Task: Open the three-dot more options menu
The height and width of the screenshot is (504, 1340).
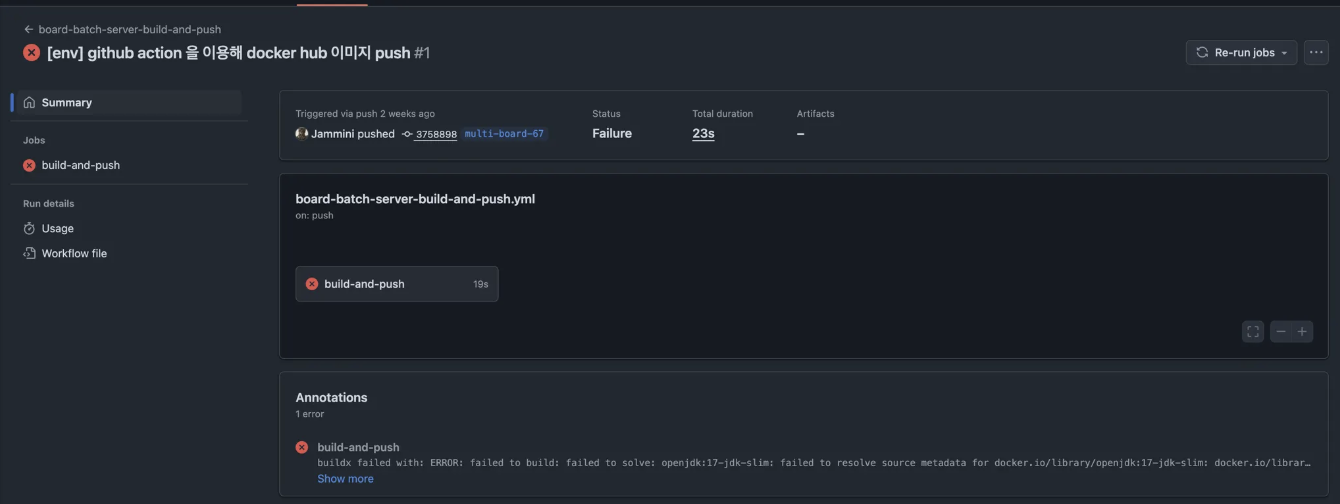Action: pos(1316,53)
